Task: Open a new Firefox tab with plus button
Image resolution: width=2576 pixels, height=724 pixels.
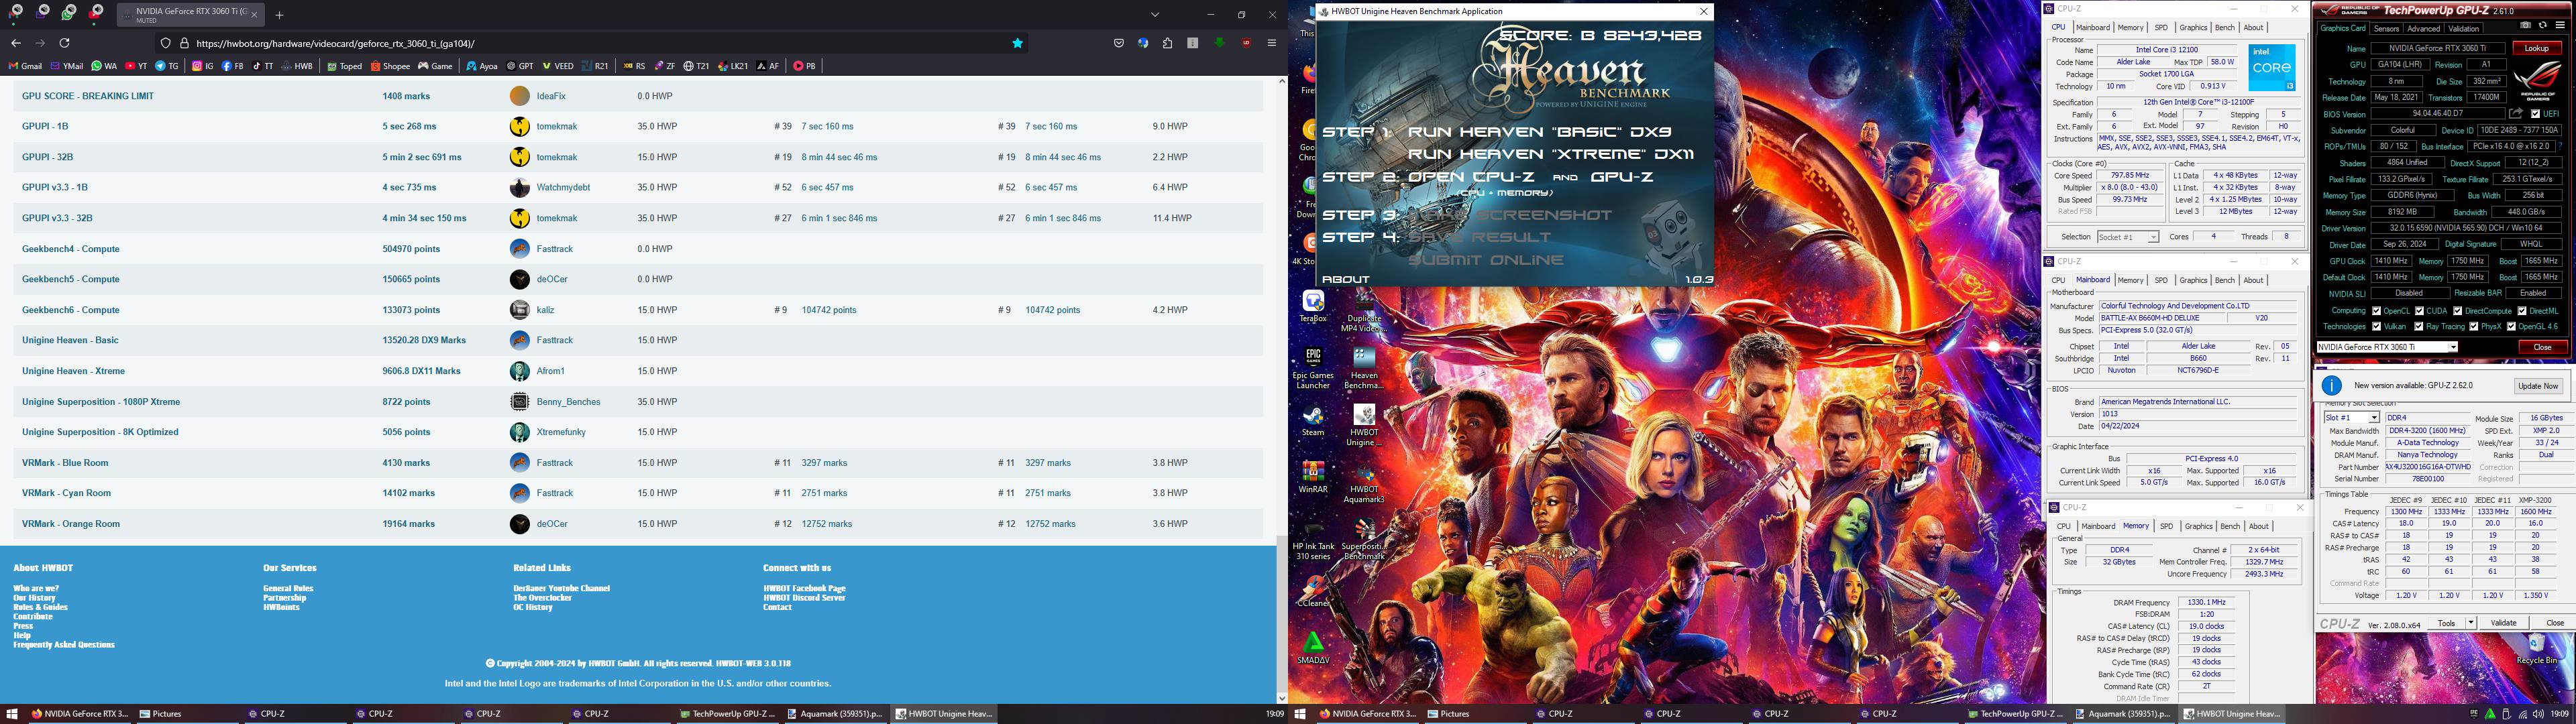Action: coord(280,15)
